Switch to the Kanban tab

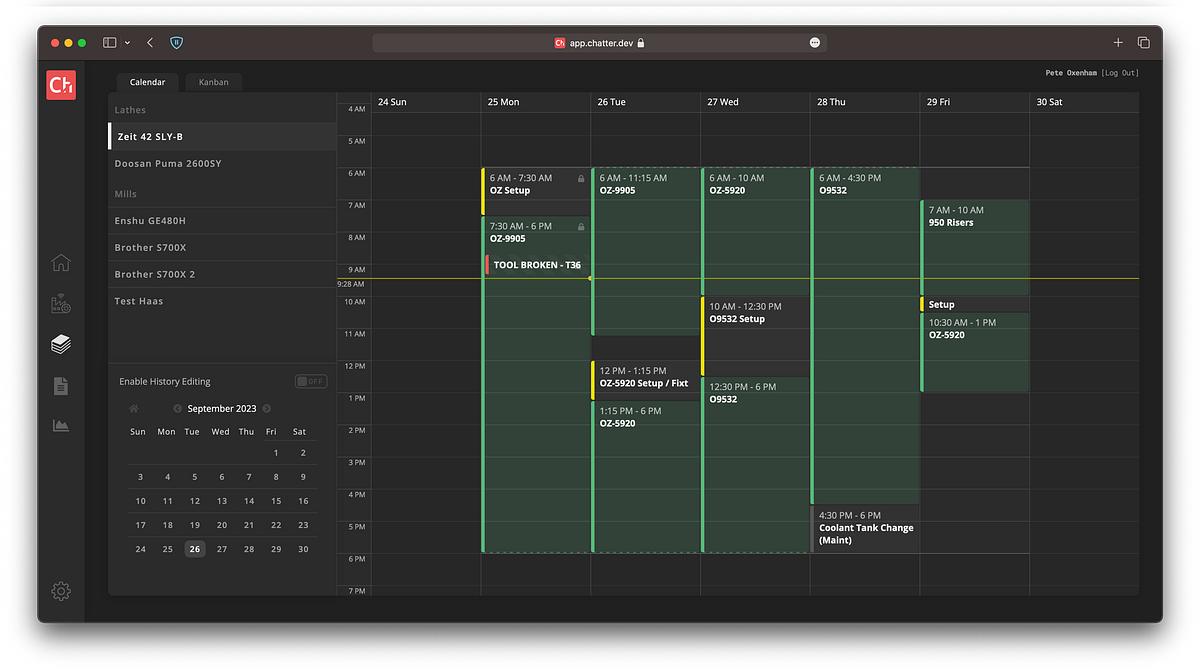213,82
